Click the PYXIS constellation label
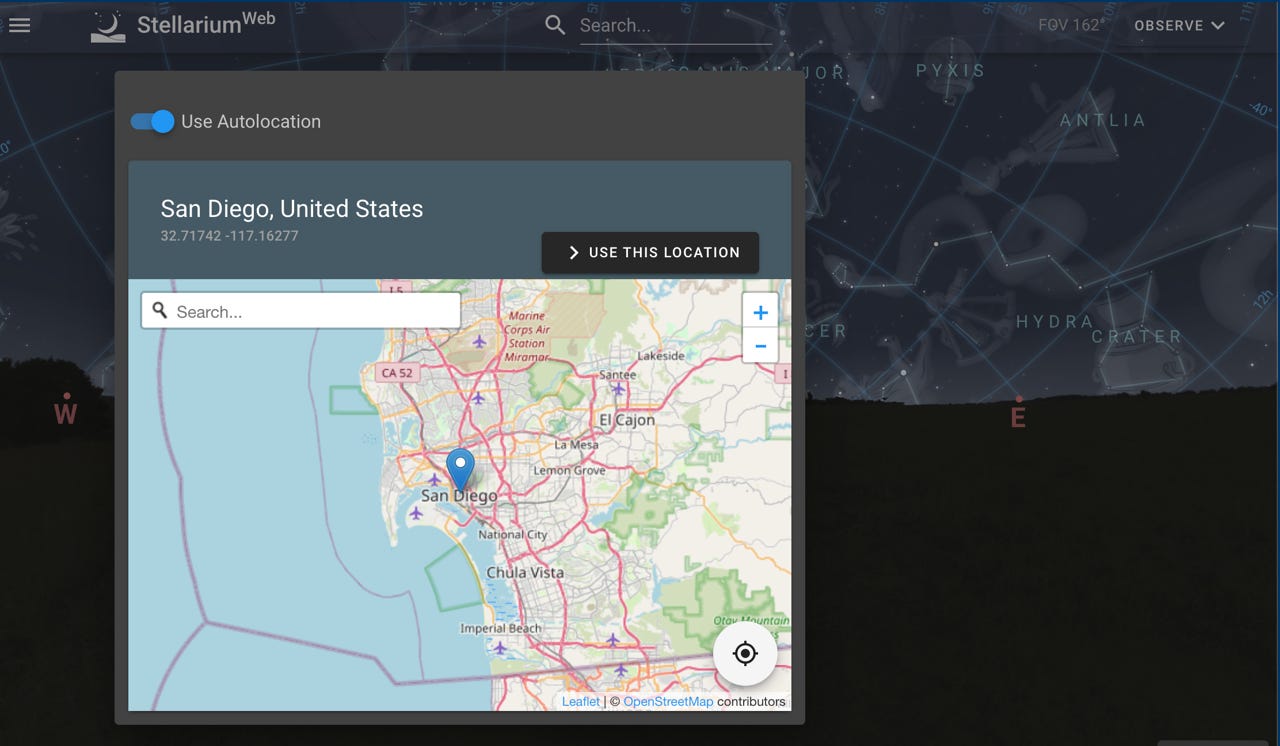Image resolution: width=1280 pixels, height=746 pixels. (x=951, y=71)
